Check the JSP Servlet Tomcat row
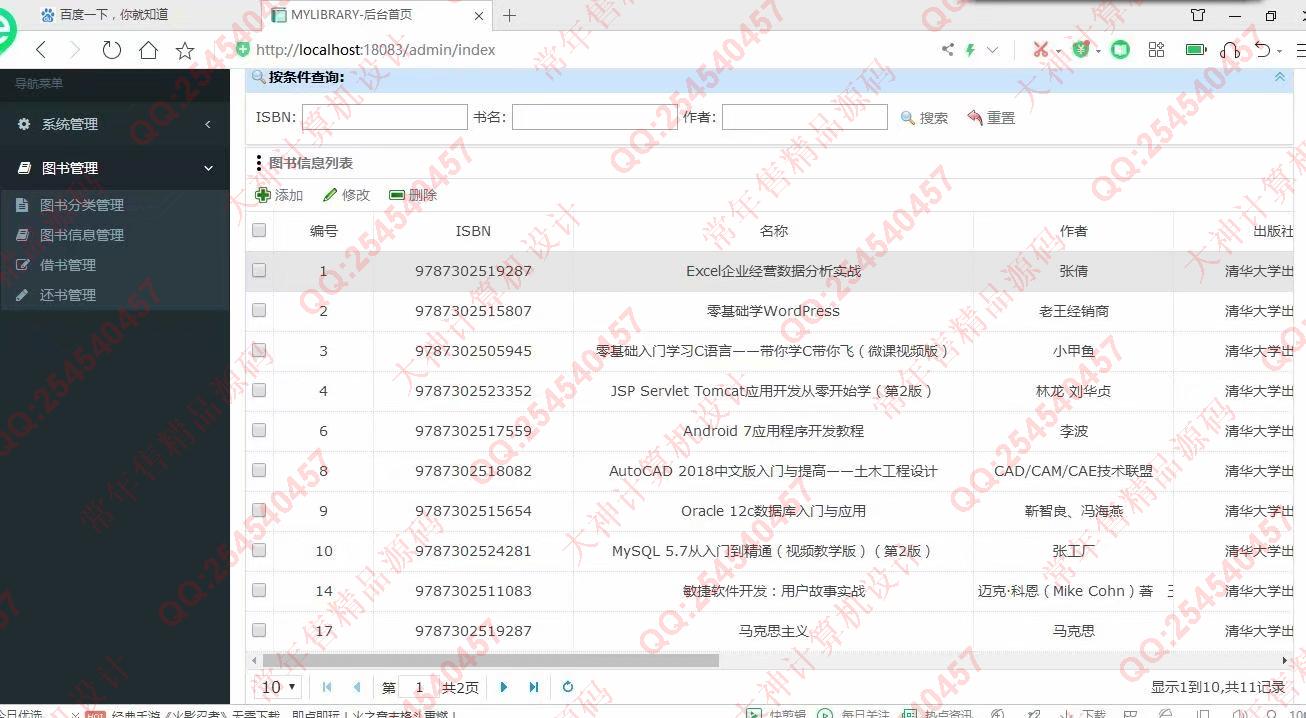 [259, 390]
